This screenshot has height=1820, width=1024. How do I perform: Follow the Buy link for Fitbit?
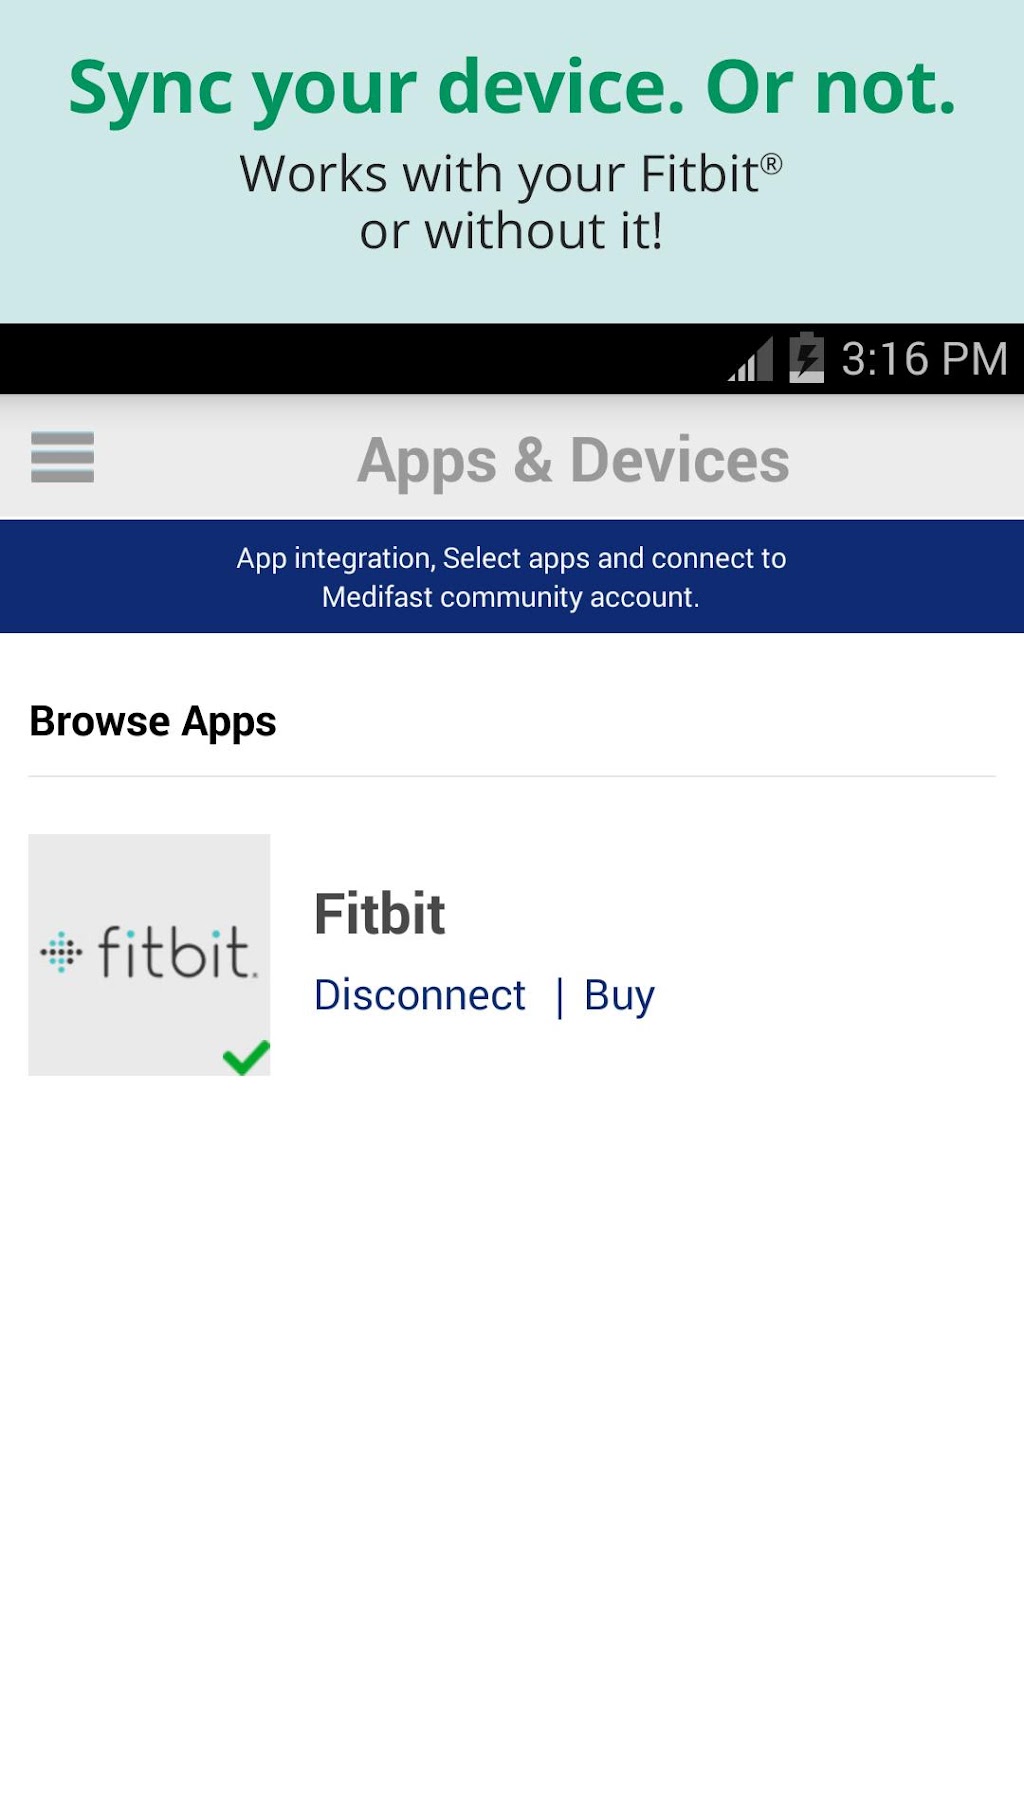click(x=619, y=995)
